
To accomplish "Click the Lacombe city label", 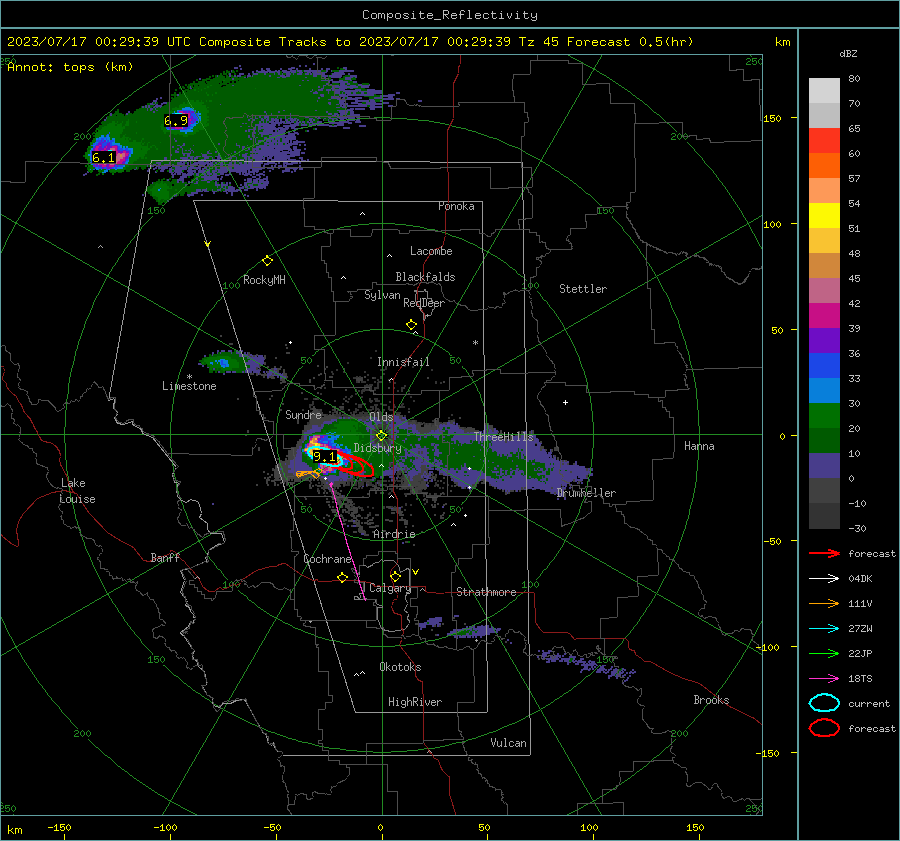I will 431,251.
